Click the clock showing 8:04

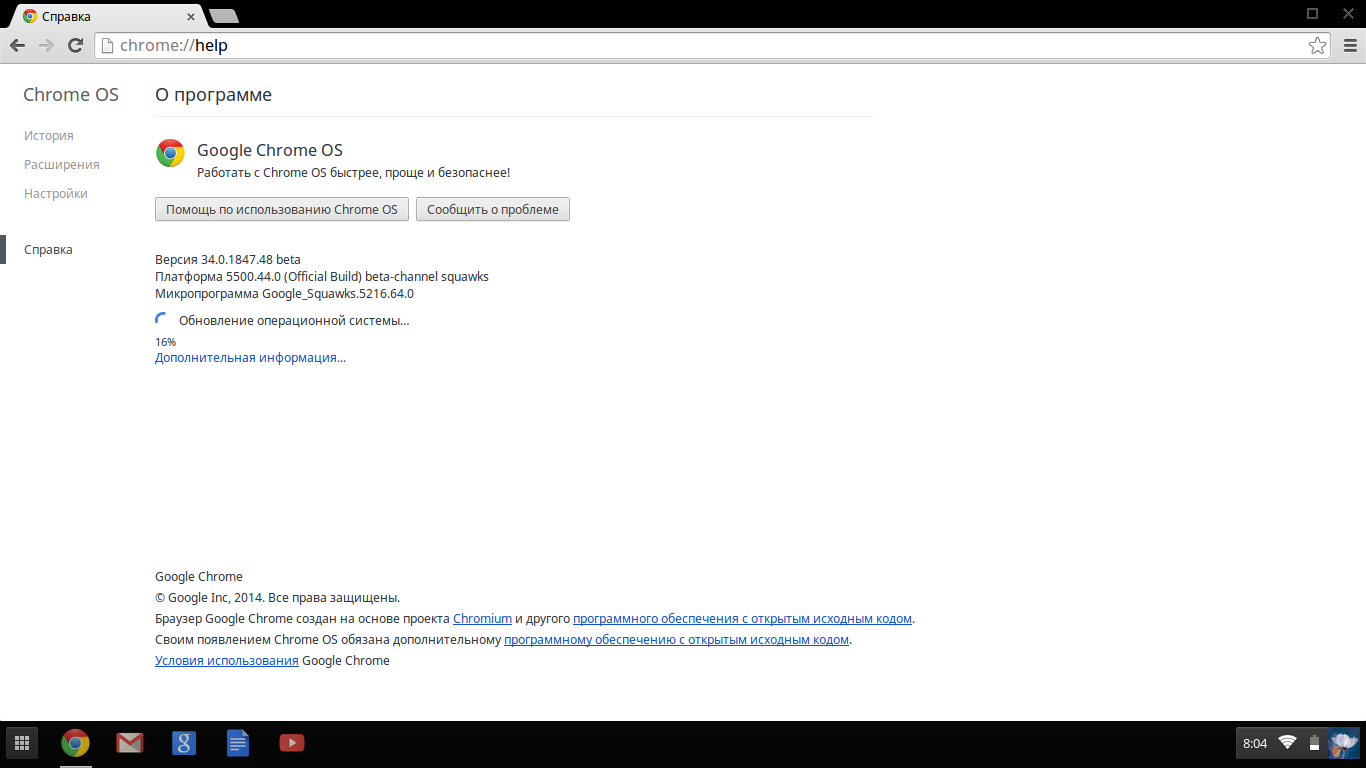tap(1255, 743)
